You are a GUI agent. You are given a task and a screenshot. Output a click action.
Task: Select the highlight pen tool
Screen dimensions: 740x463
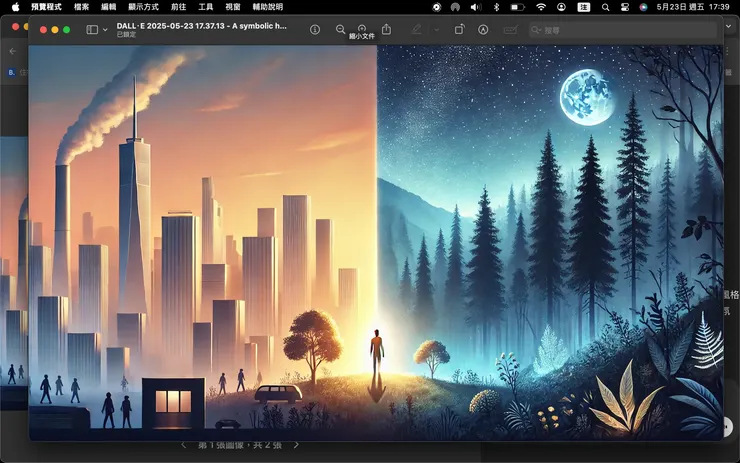[x=416, y=30]
